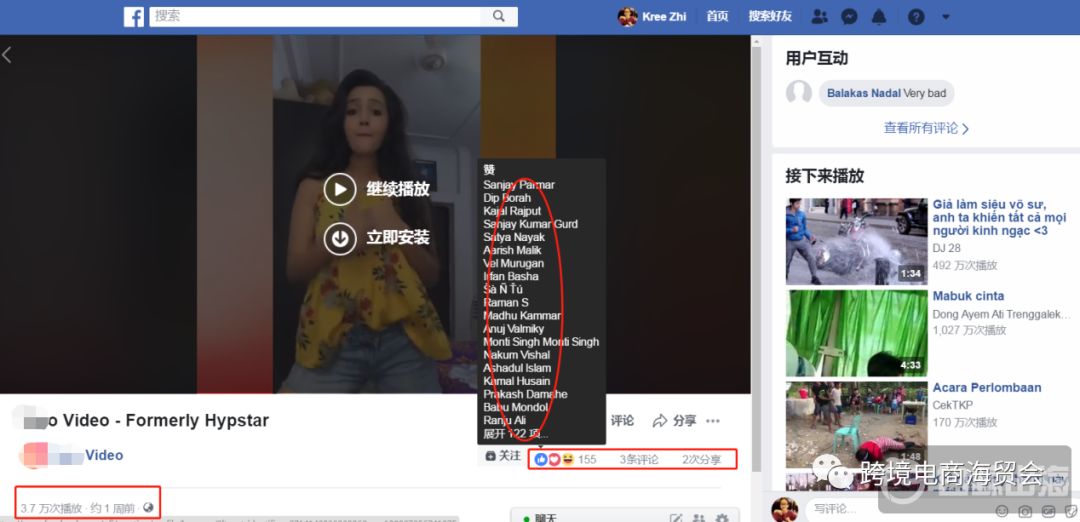Click the search magnifier button
The image size is (1080, 522).
point(499,17)
